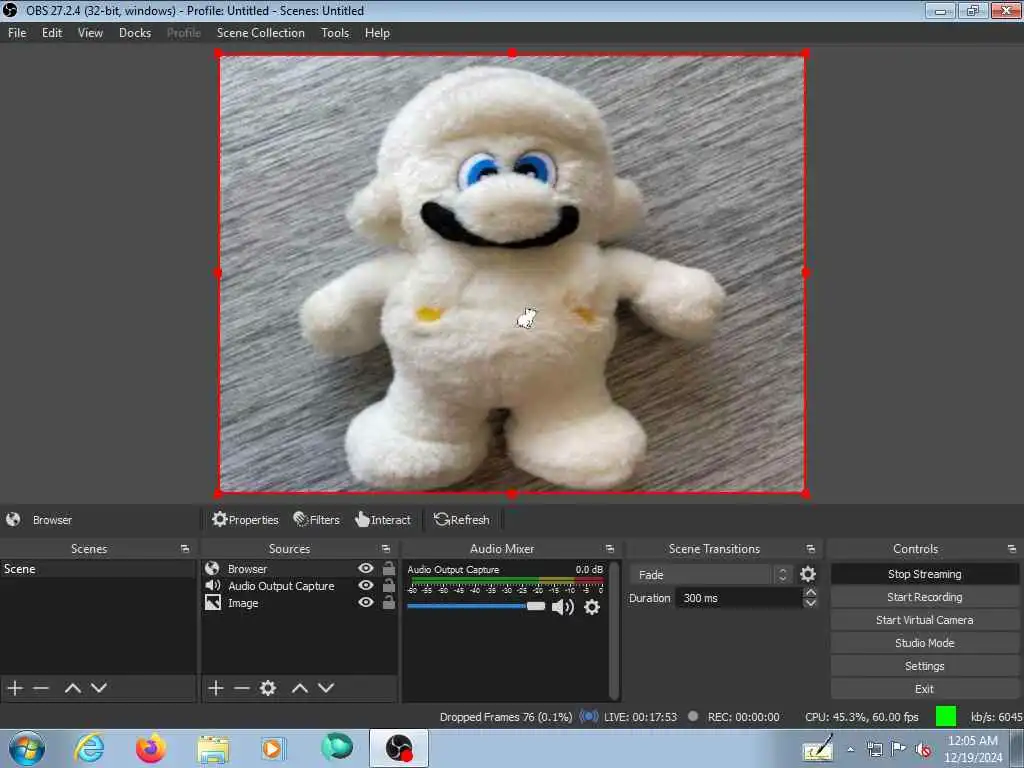Open source properties gear in Sources toolbar
The image size is (1024, 768).
[268, 688]
